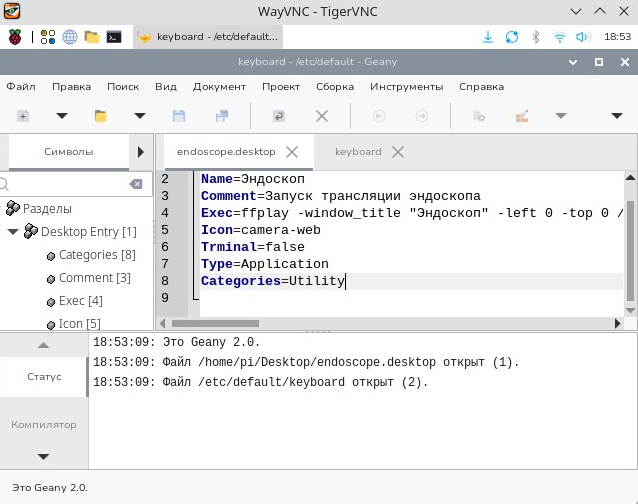
Task: Launch the web browser from the panel
Action: point(70,37)
